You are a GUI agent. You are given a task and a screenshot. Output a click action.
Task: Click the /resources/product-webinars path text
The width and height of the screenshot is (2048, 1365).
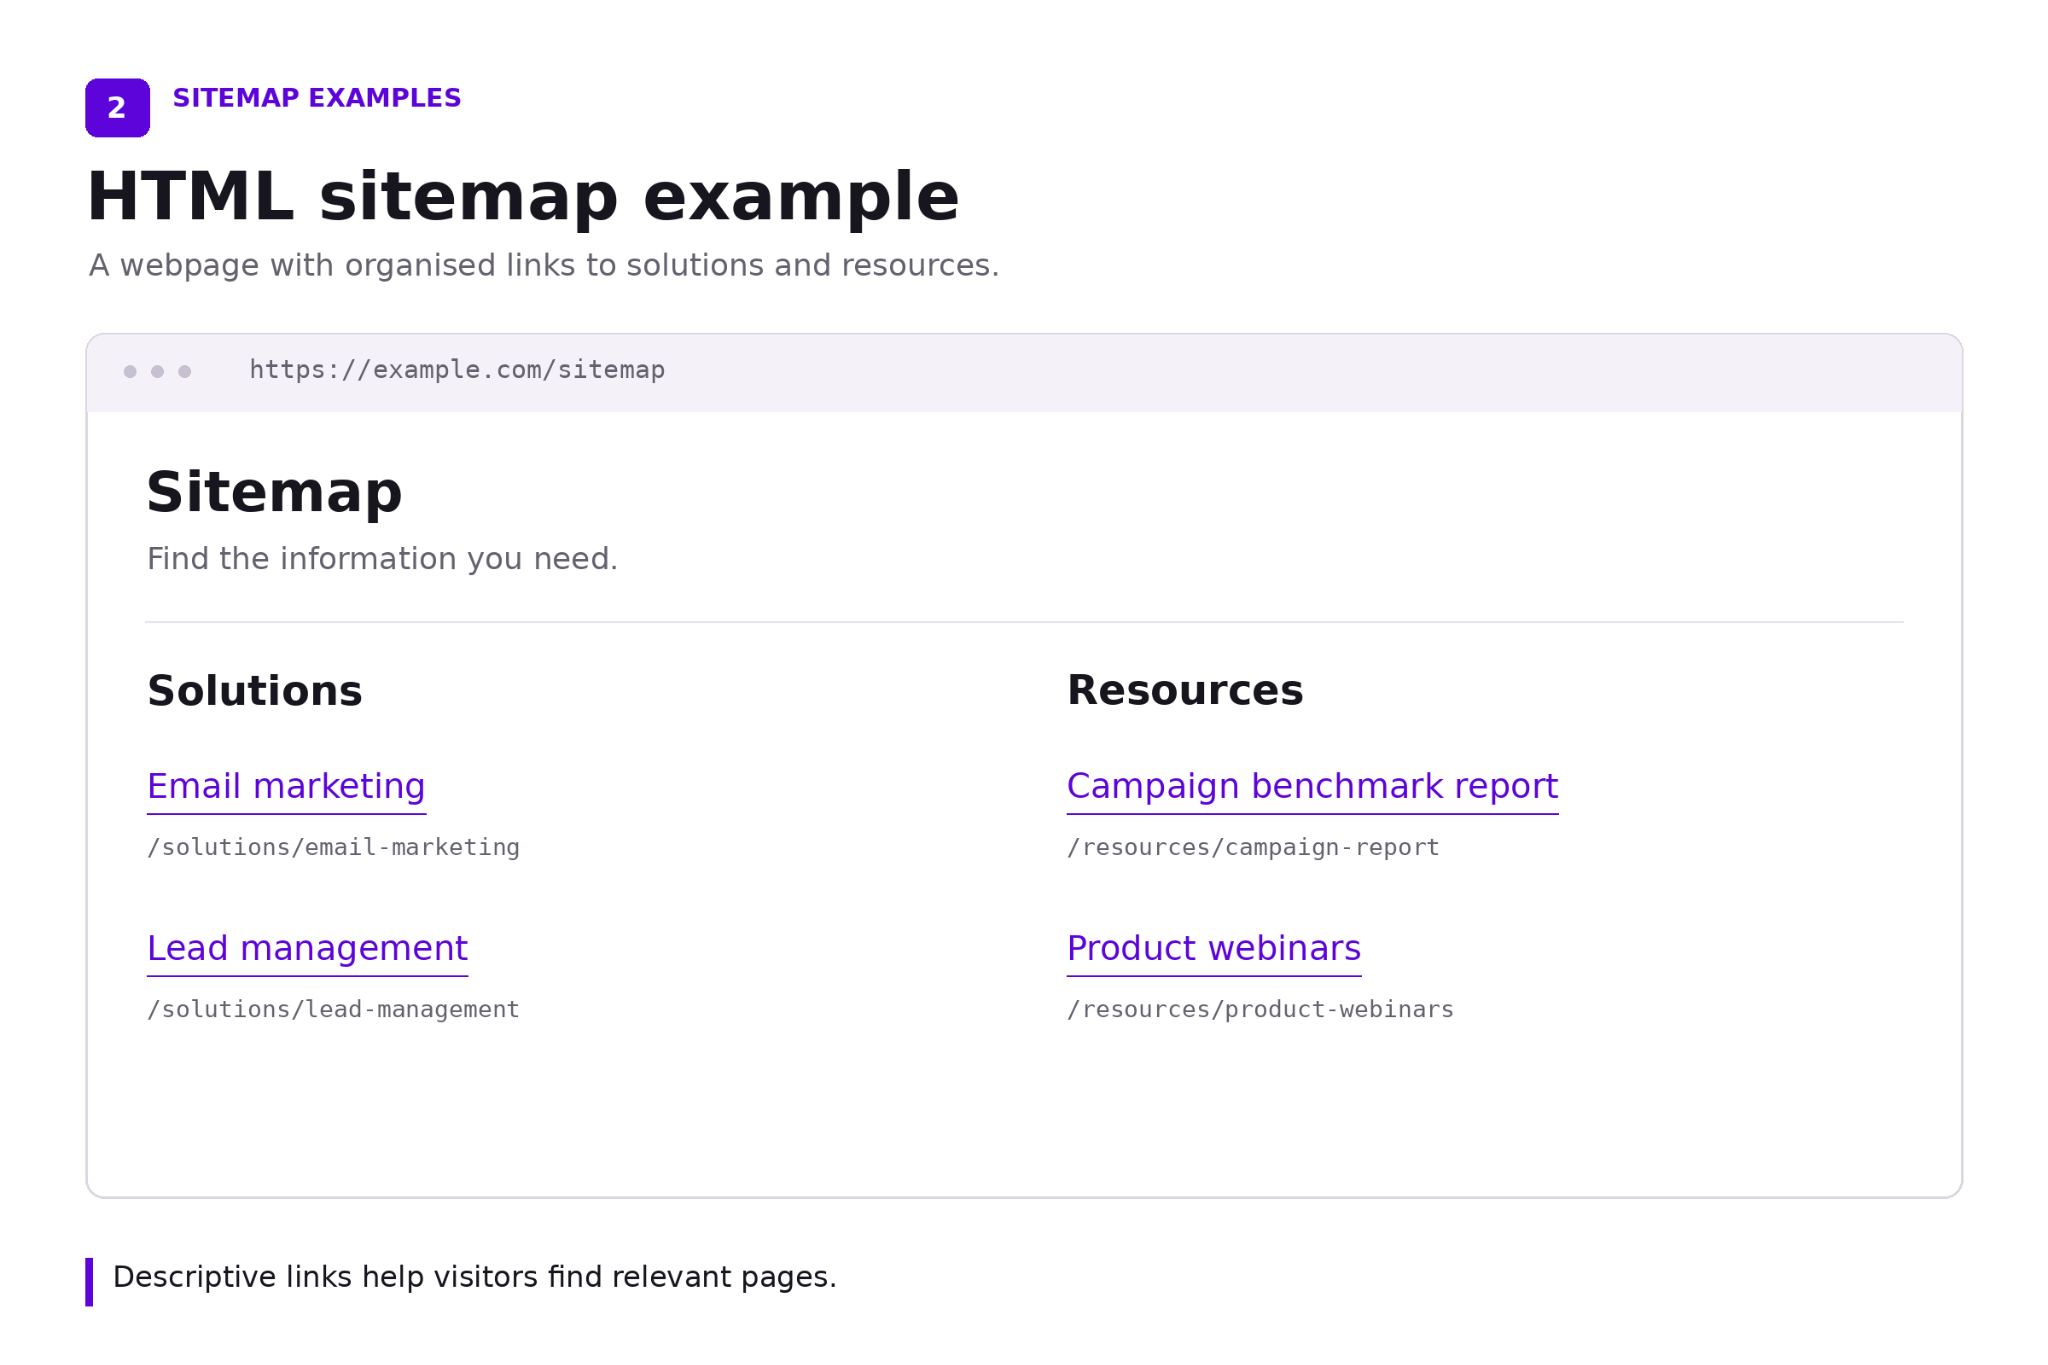(x=1260, y=1009)
